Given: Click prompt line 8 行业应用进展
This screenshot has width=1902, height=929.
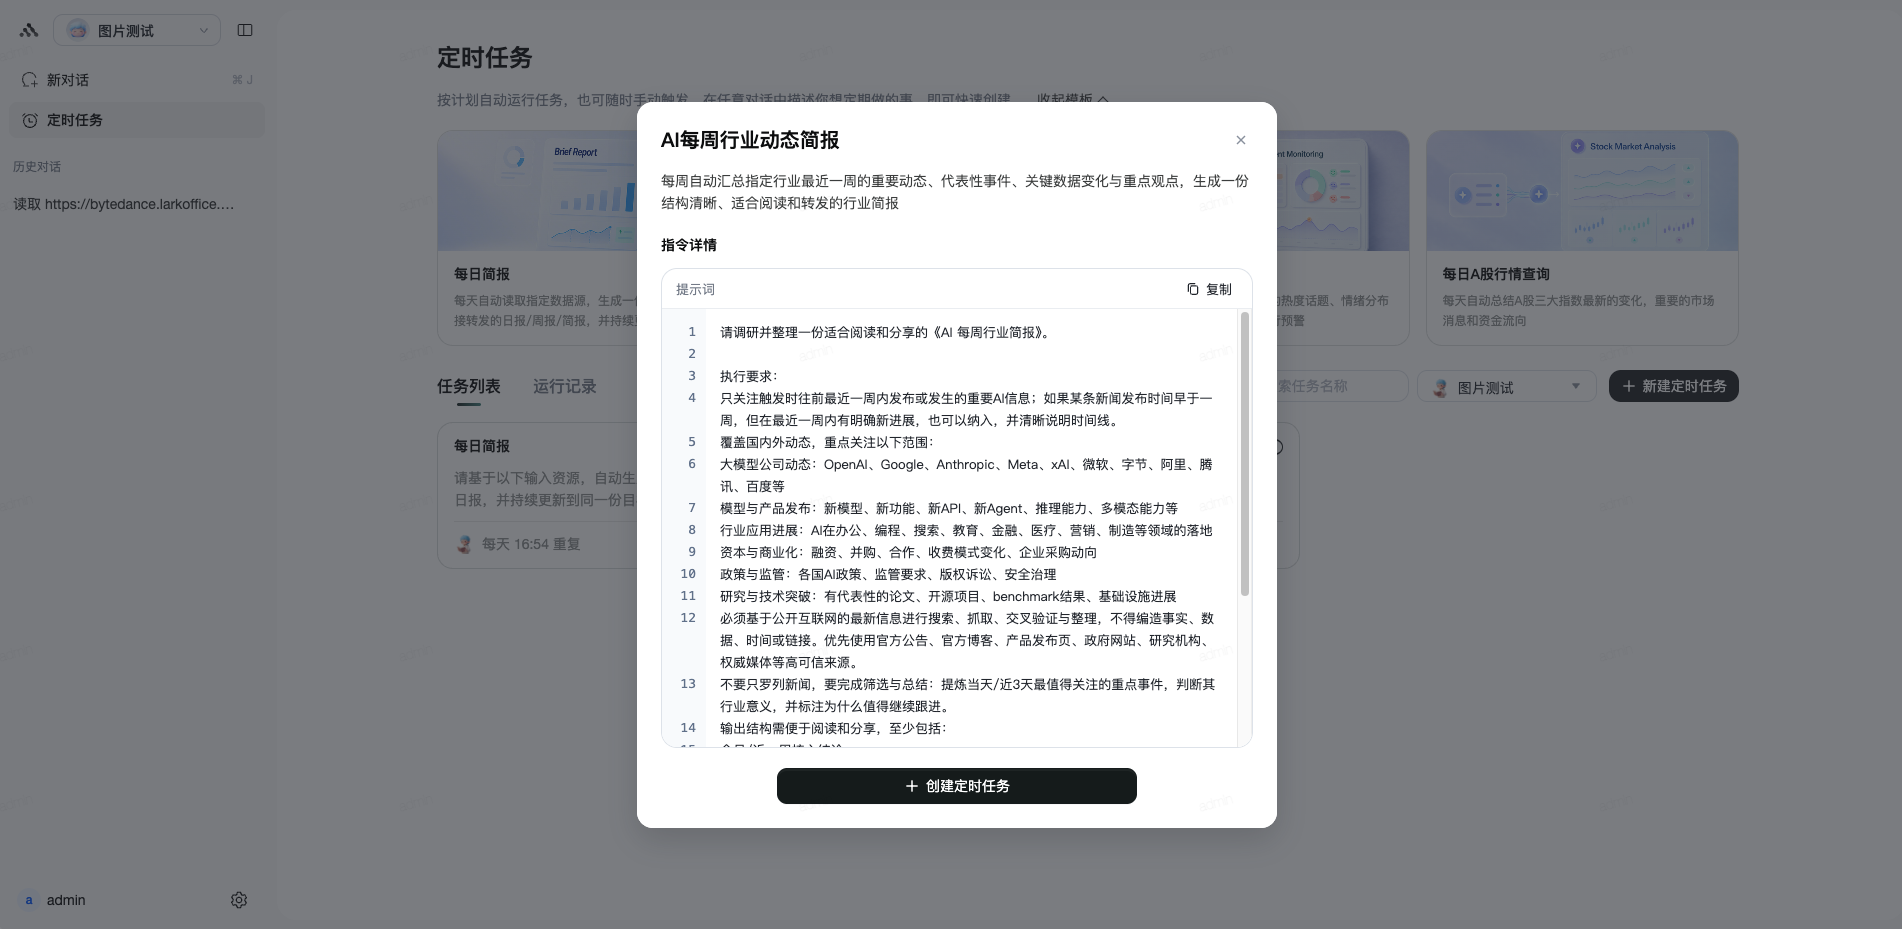Looking at the screenshot, I should tap(966, 530).
